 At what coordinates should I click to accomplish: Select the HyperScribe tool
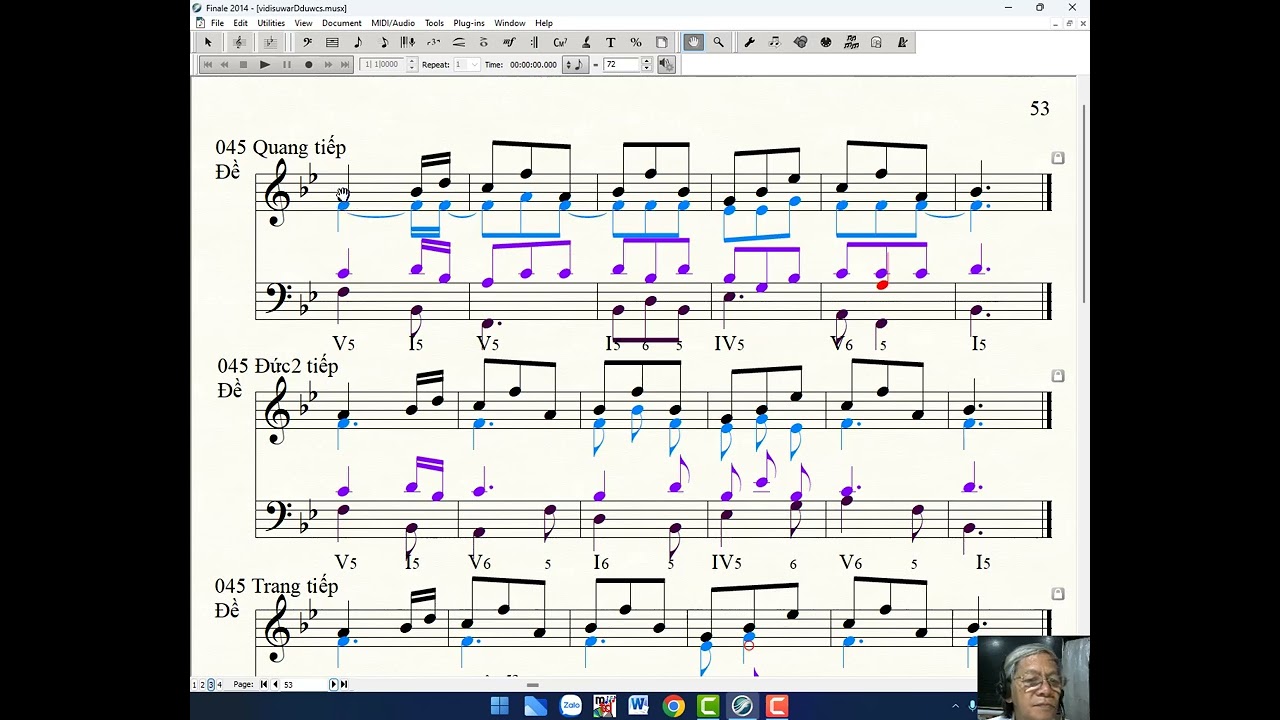[x=408, y=42]
